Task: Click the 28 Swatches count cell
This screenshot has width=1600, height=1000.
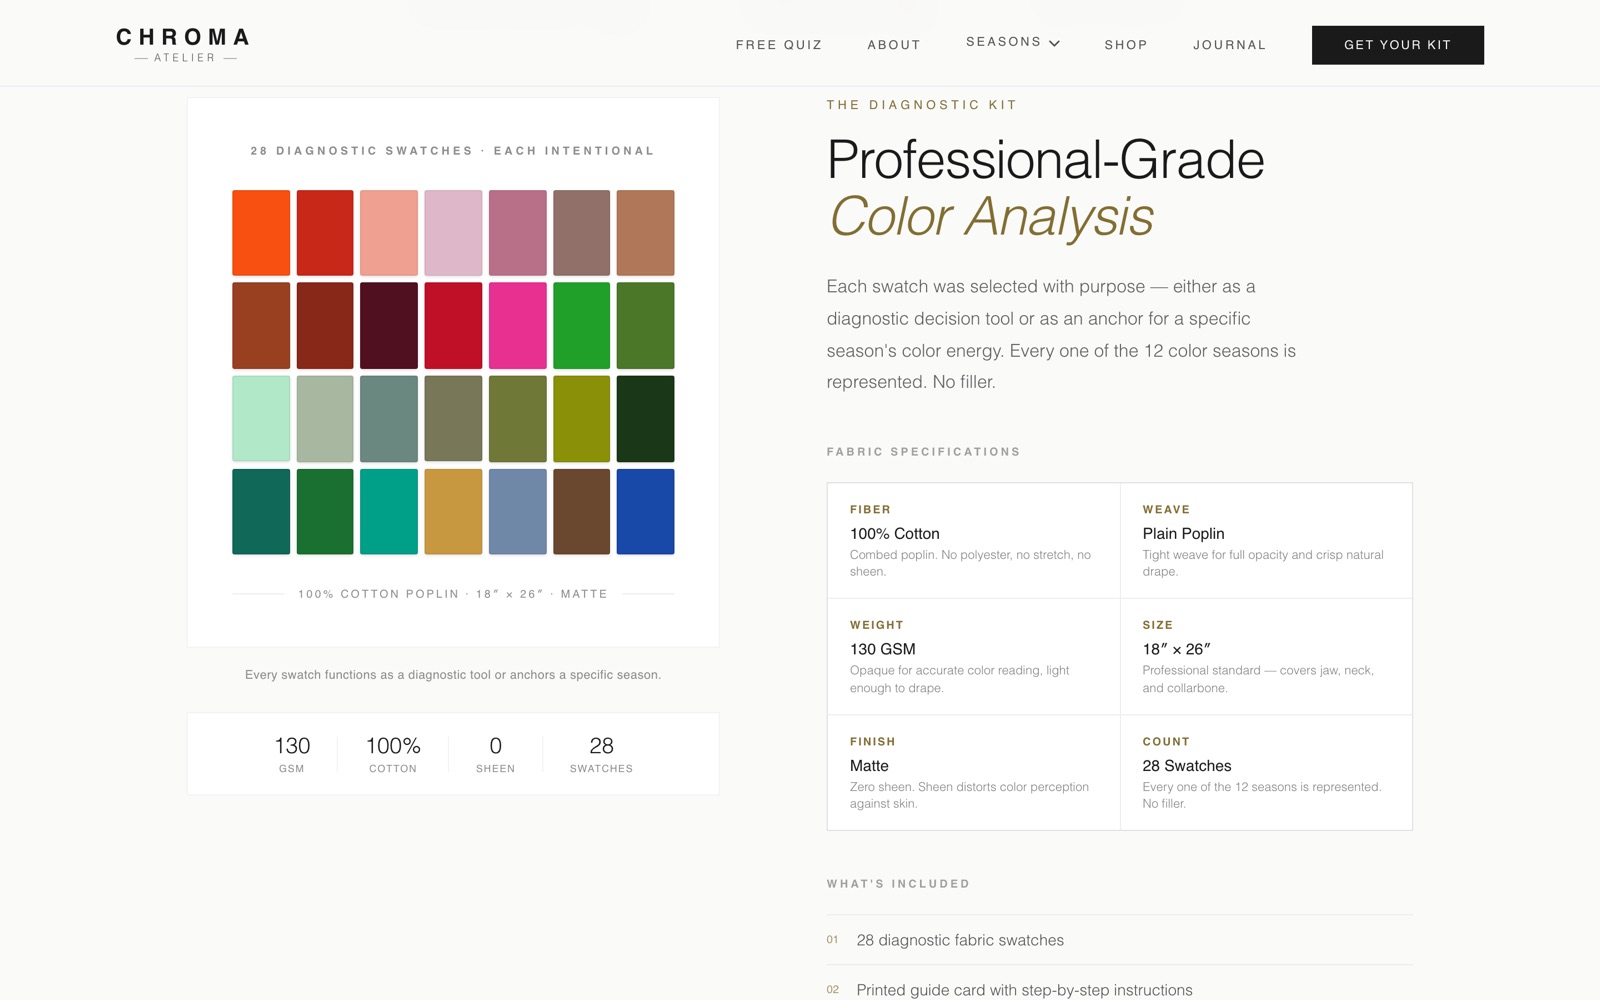Action: 1266,773
